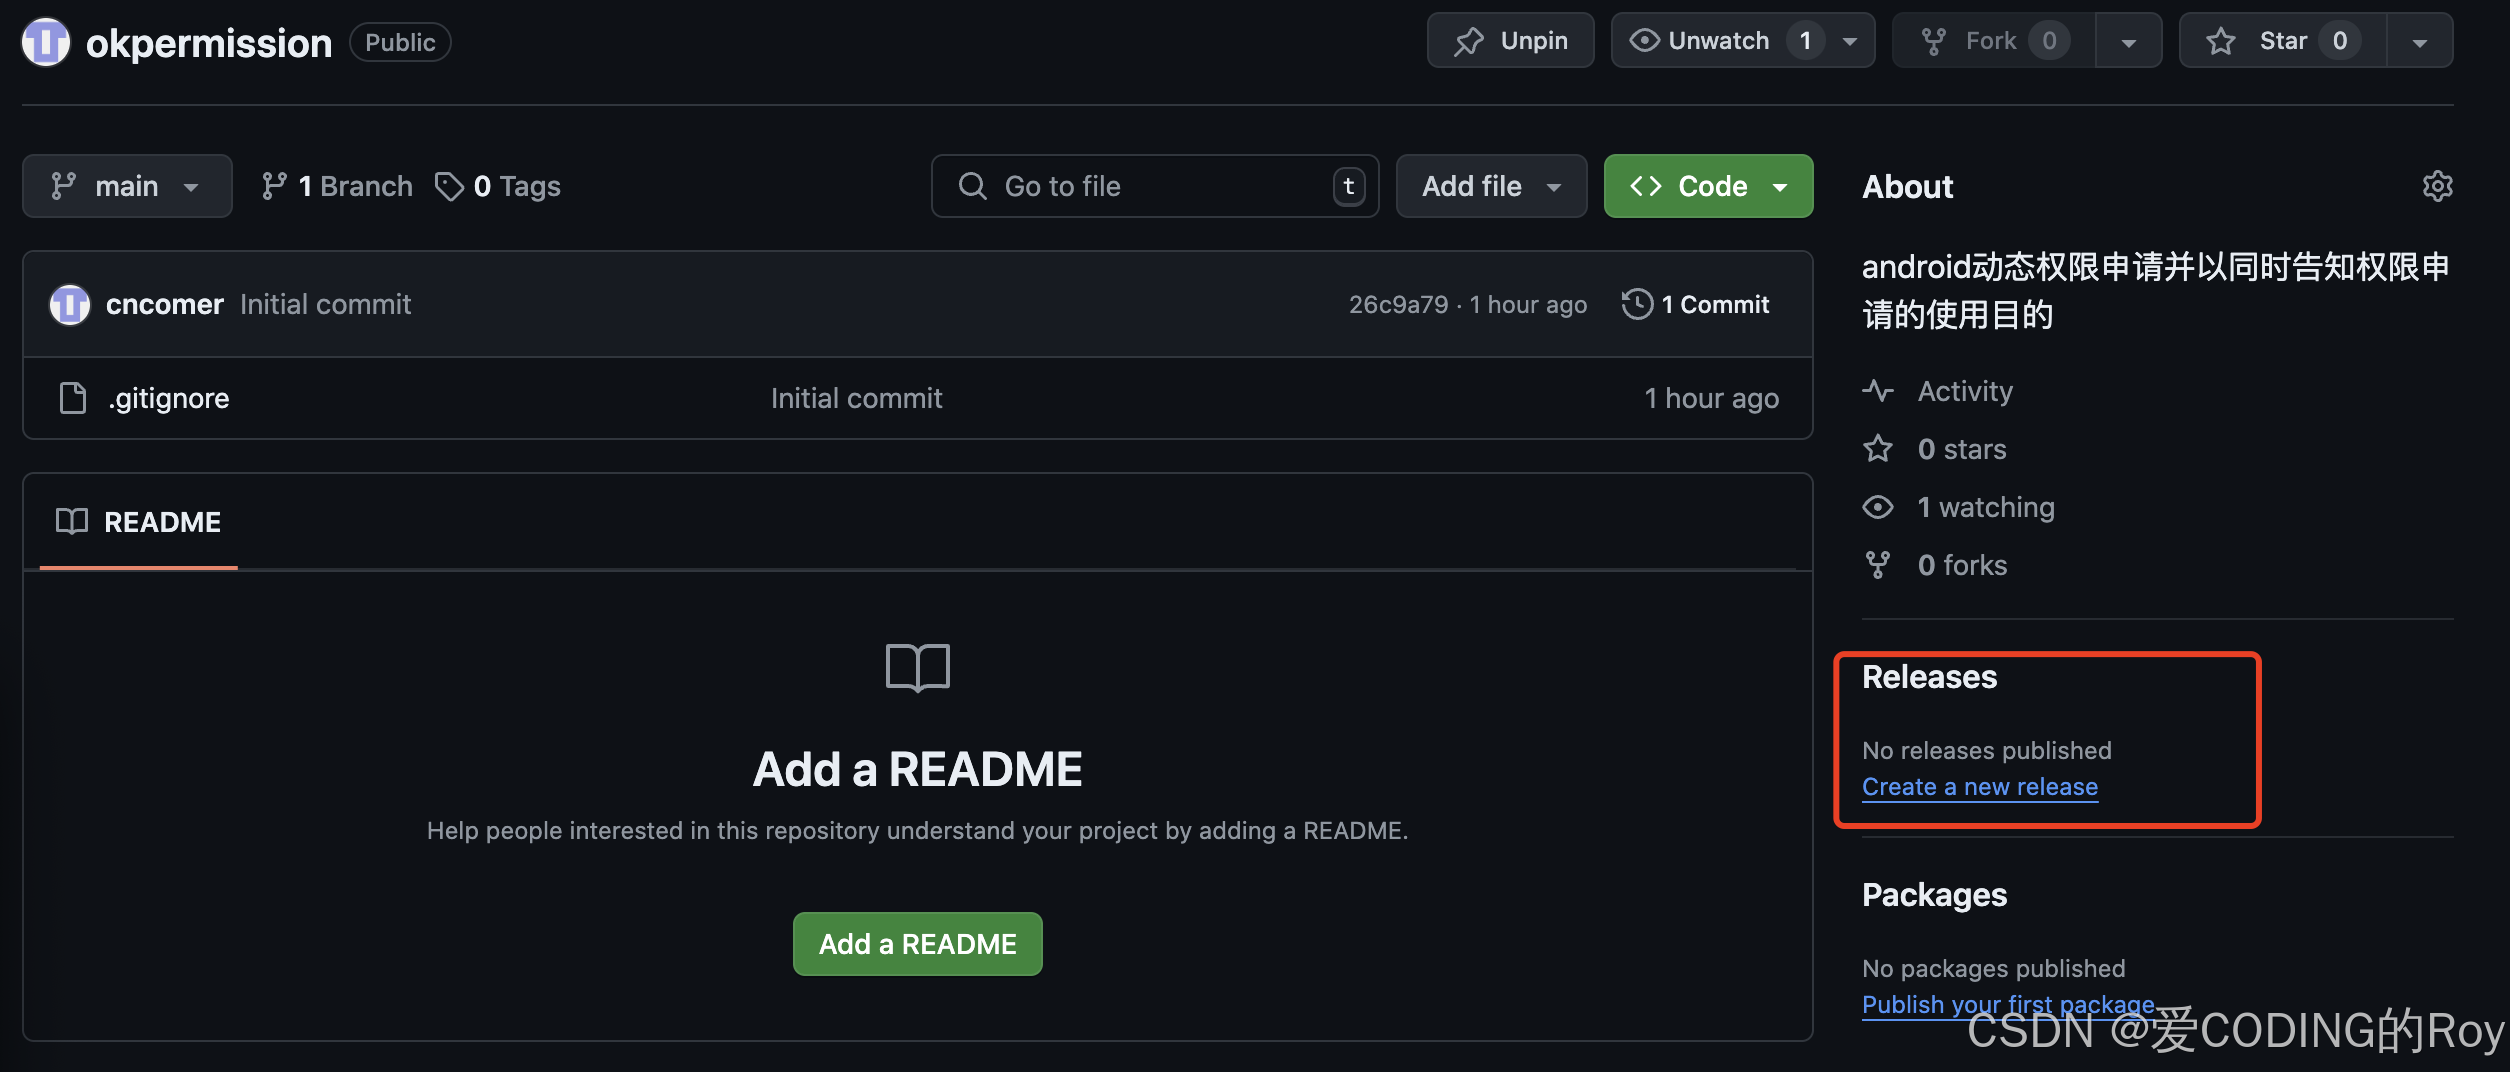Screen dimensions: 2510x1072
Task: Click the search magnifier icon in Go to file
Action: [972, 186]
